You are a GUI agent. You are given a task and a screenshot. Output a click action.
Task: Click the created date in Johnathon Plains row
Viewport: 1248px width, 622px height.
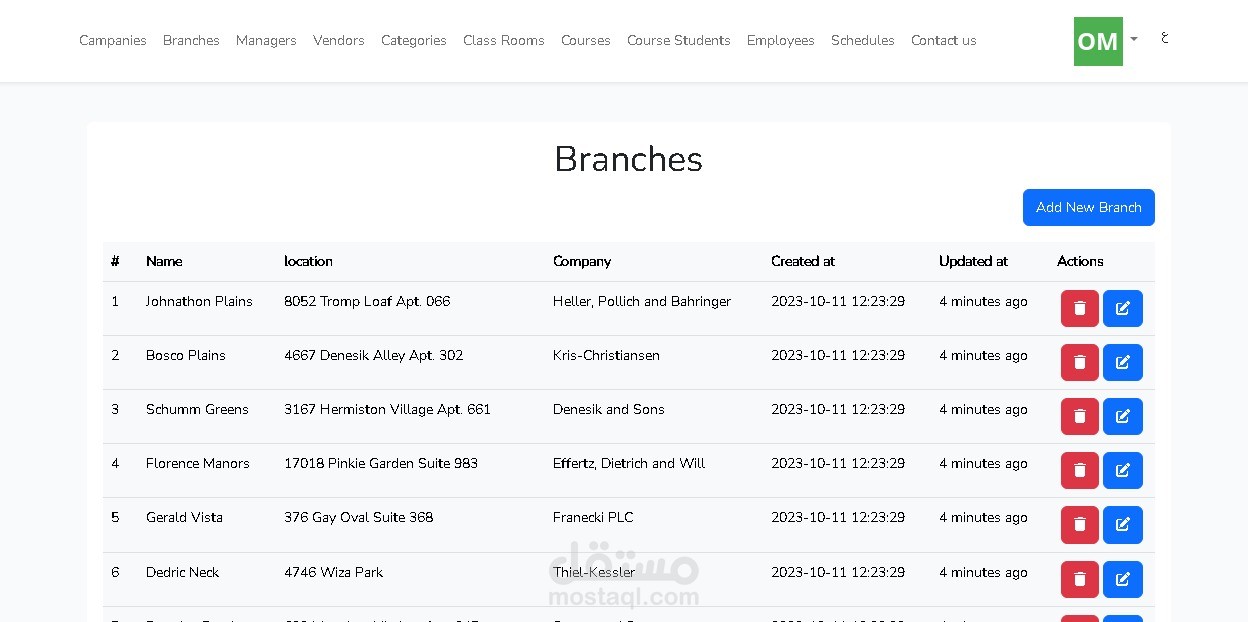tap(838, 301)
